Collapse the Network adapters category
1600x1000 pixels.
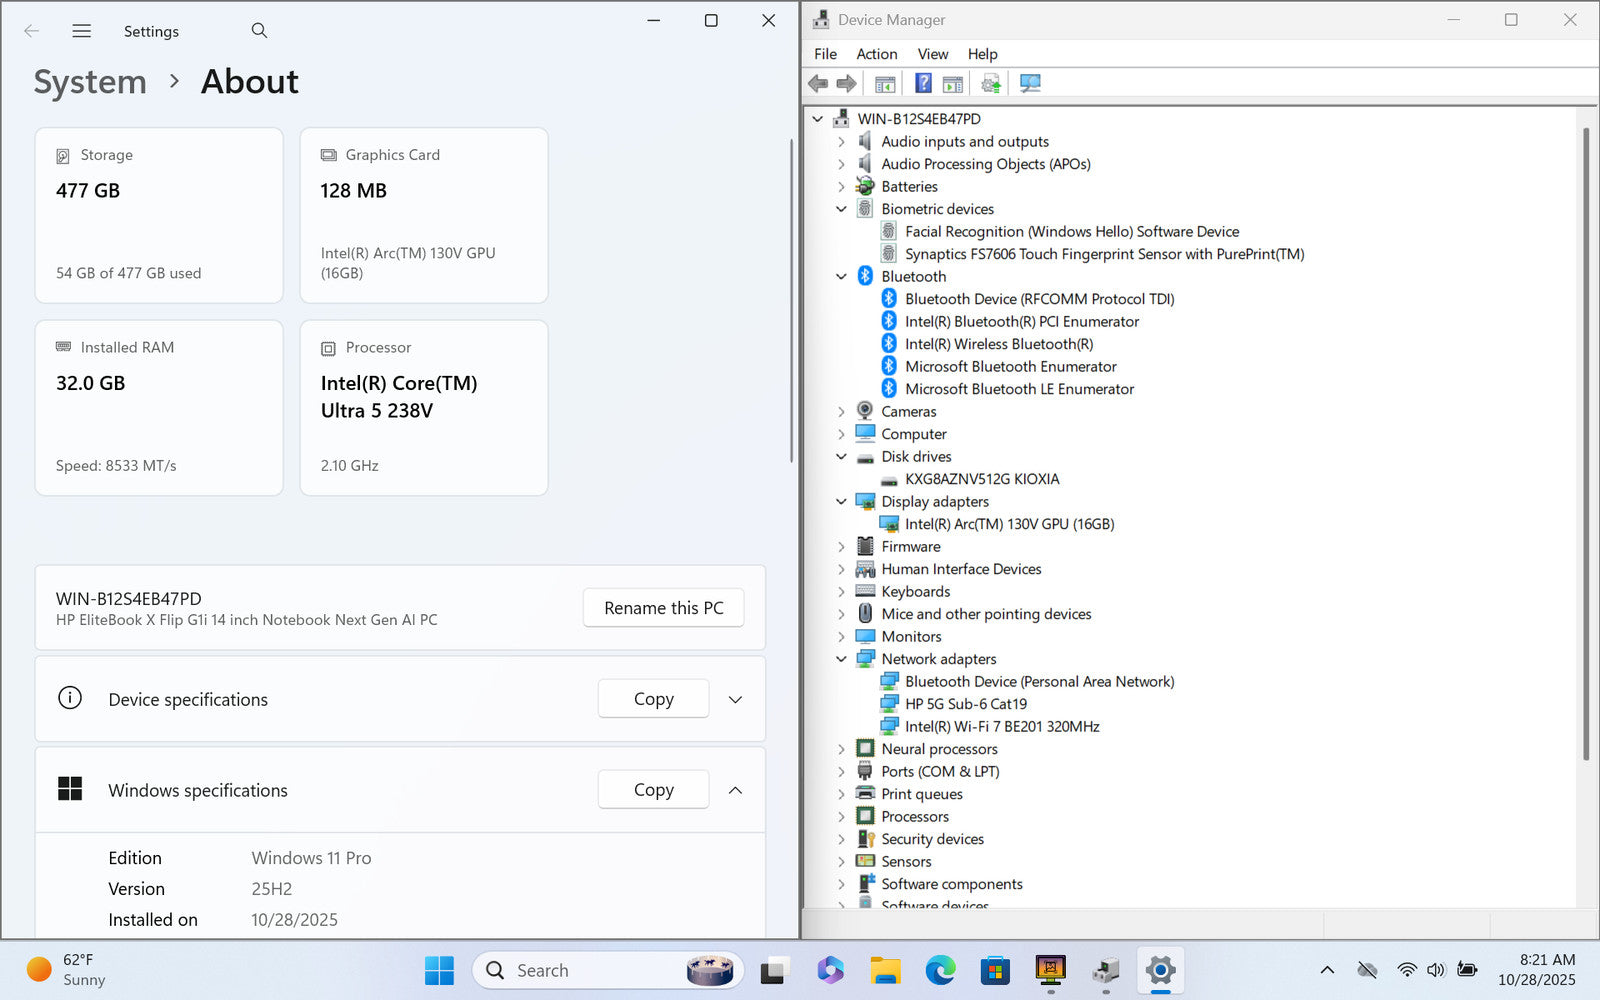coord(841,659)
